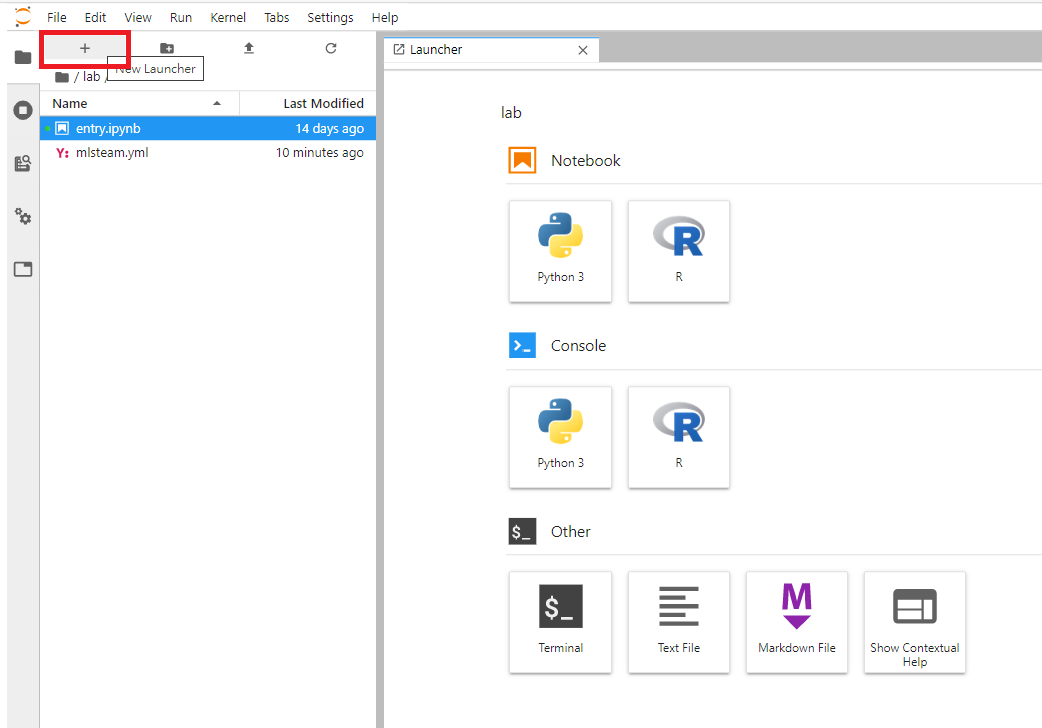Open the File menu

[56, 17]
